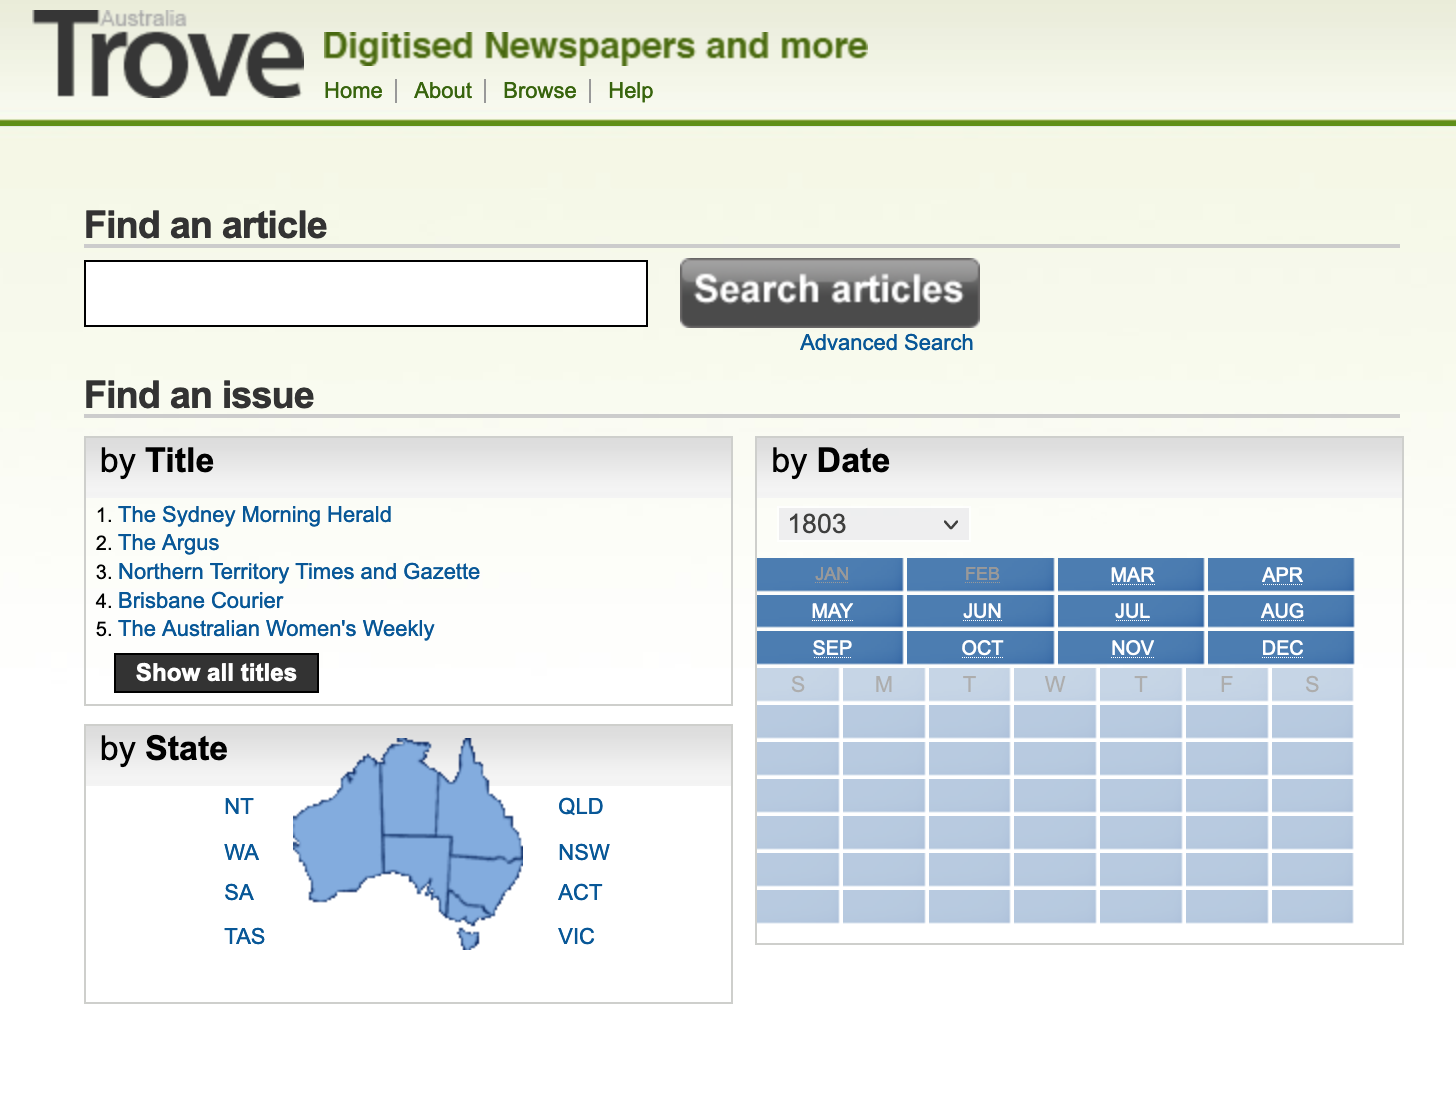The height and width of the screenshot is (1096, 1456).
Task: Click the greyed-out JAN month
Action: pos(830,575)
